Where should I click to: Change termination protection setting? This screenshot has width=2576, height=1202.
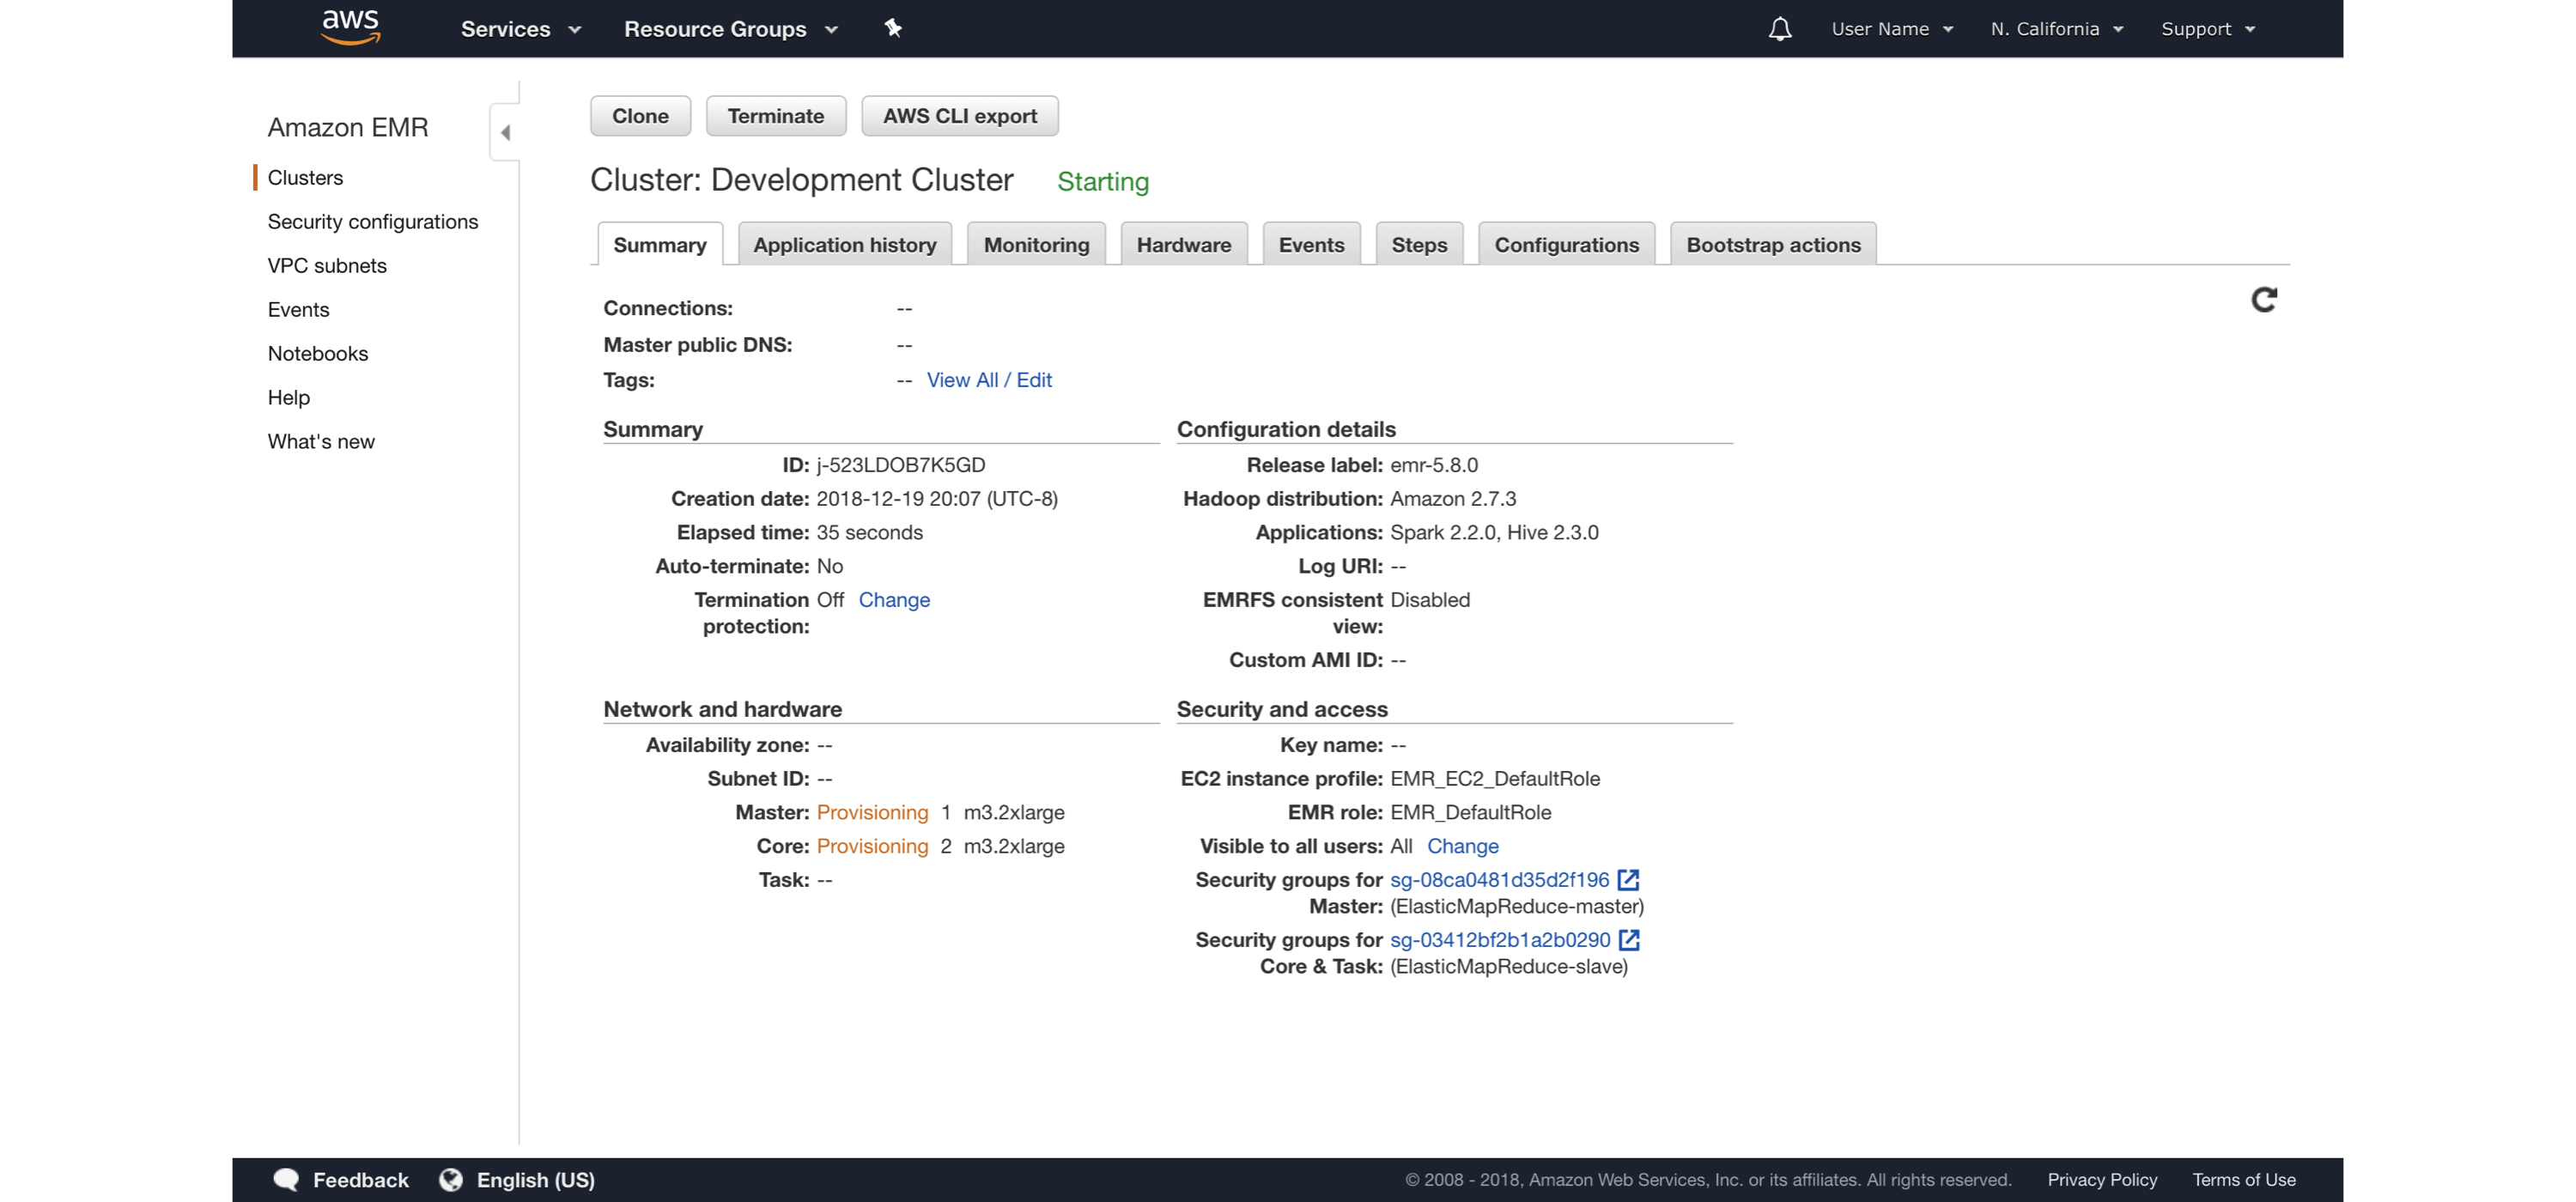pyautogui.click(x=894, y=600)
